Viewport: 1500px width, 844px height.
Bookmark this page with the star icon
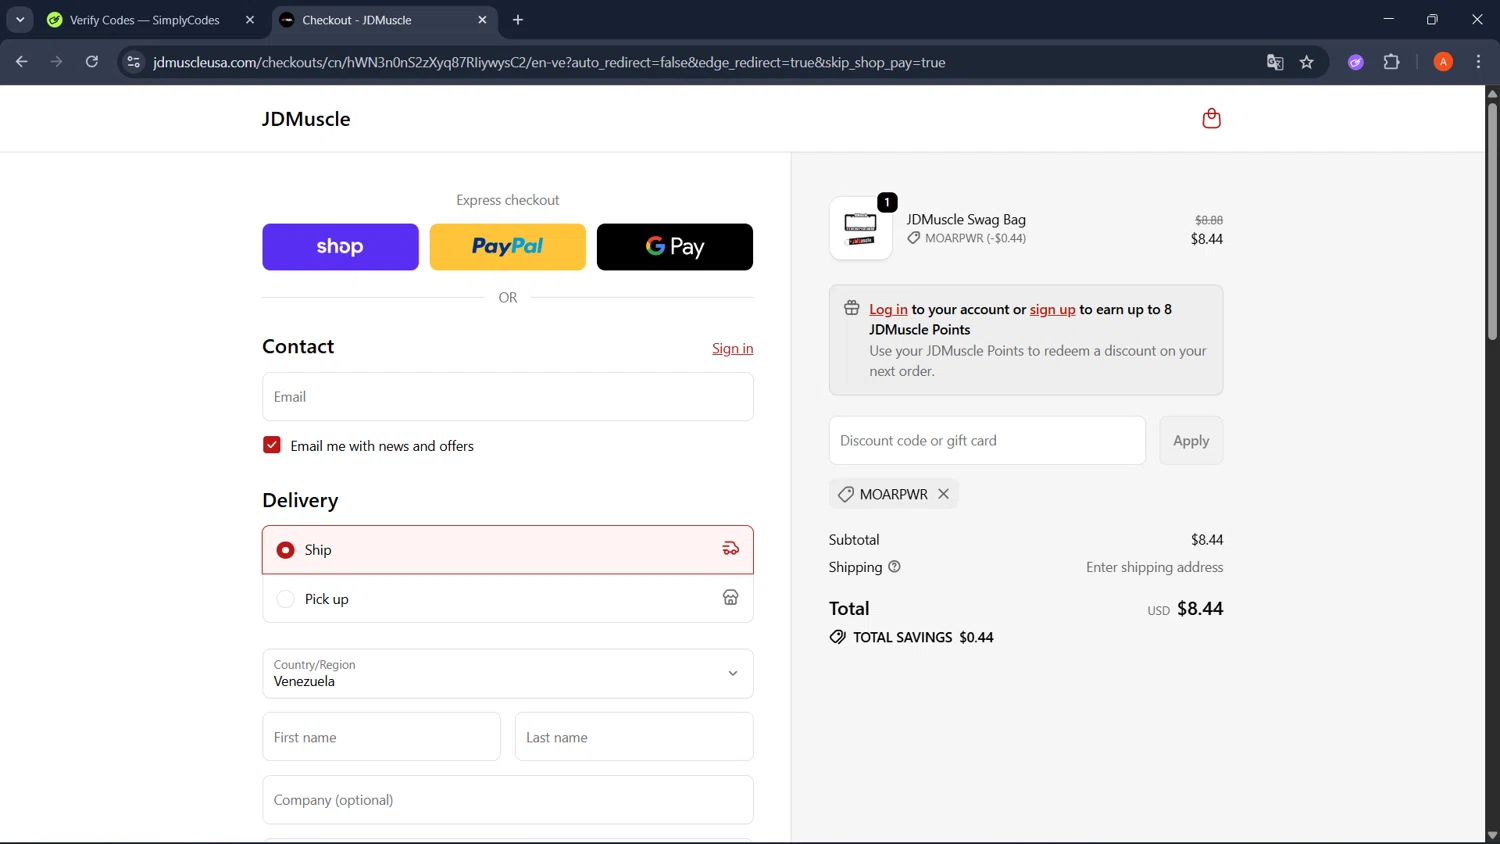(1306, 62)
